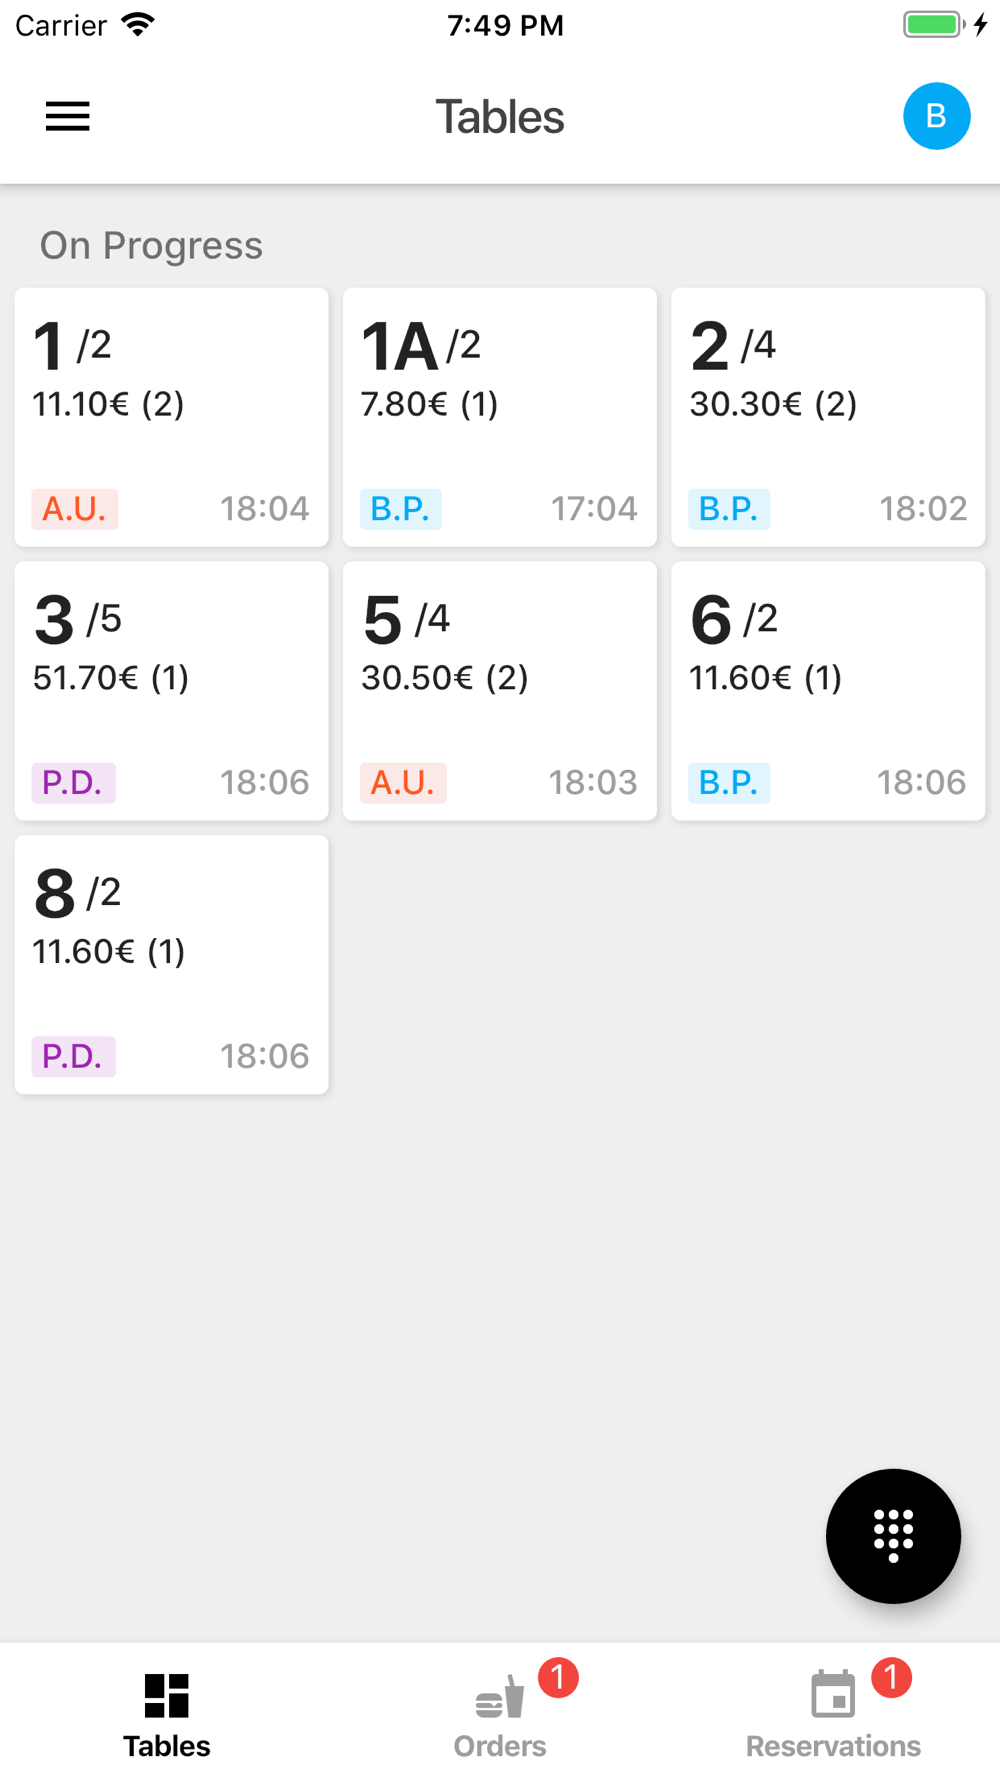Tap the Orders food icon

coord(500,1697)
